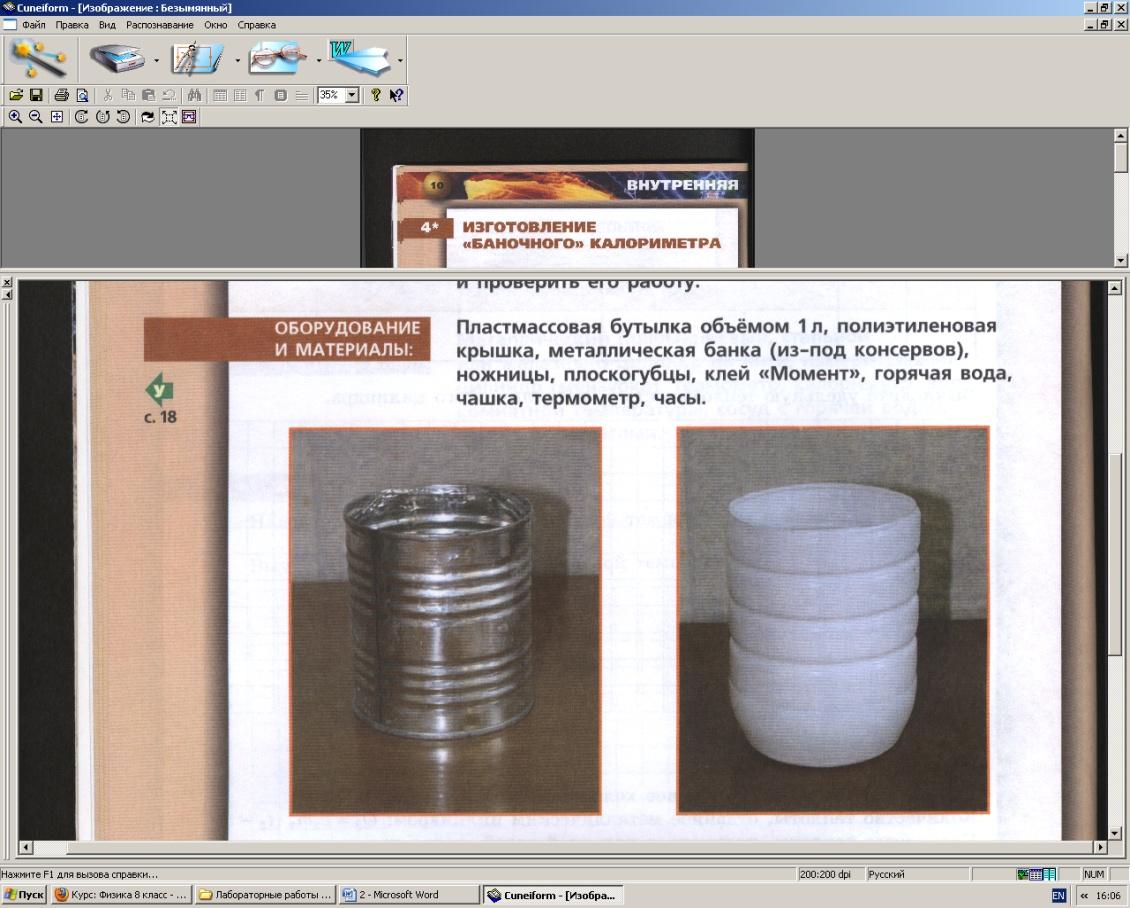The image size is (1130, 908).
Task: Click the Cuneiform taskbar button
Action: [x=553, y=895]
